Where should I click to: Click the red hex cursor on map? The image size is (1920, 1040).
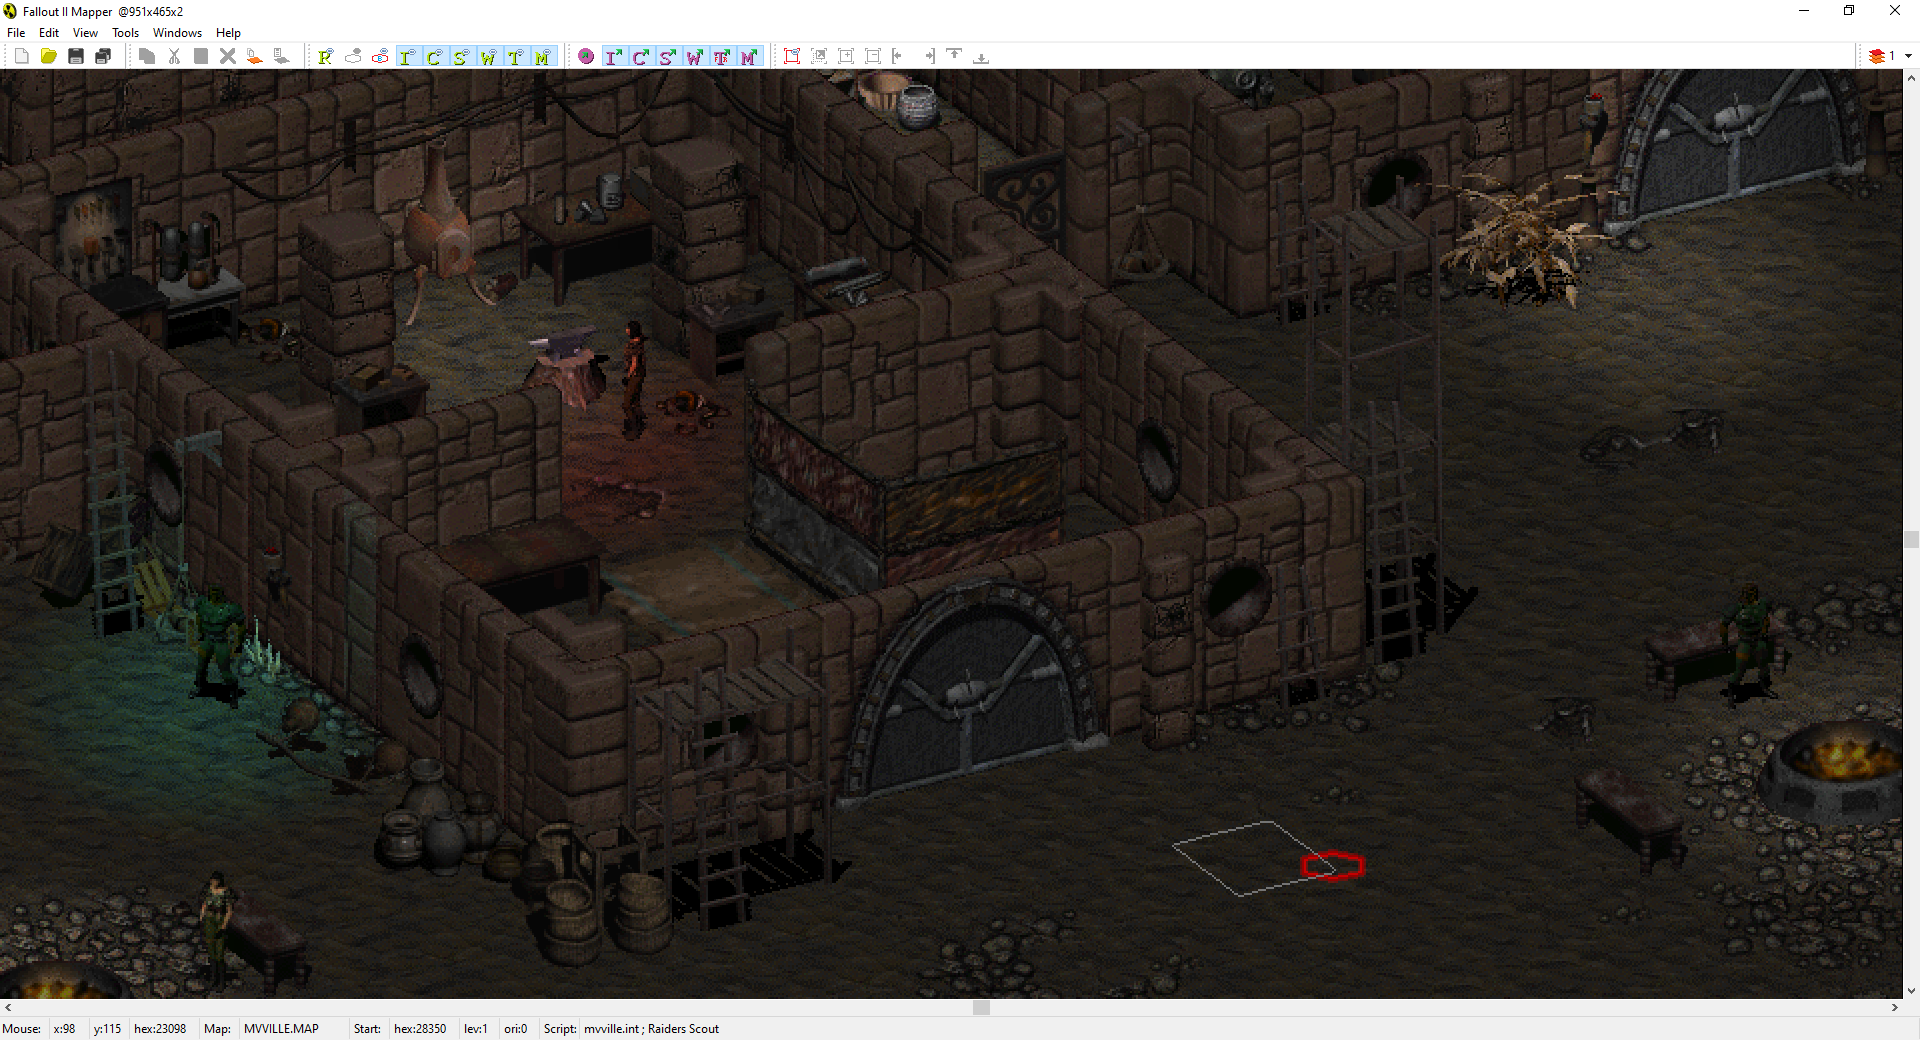pyautogui.click(x=1332, y=866)
